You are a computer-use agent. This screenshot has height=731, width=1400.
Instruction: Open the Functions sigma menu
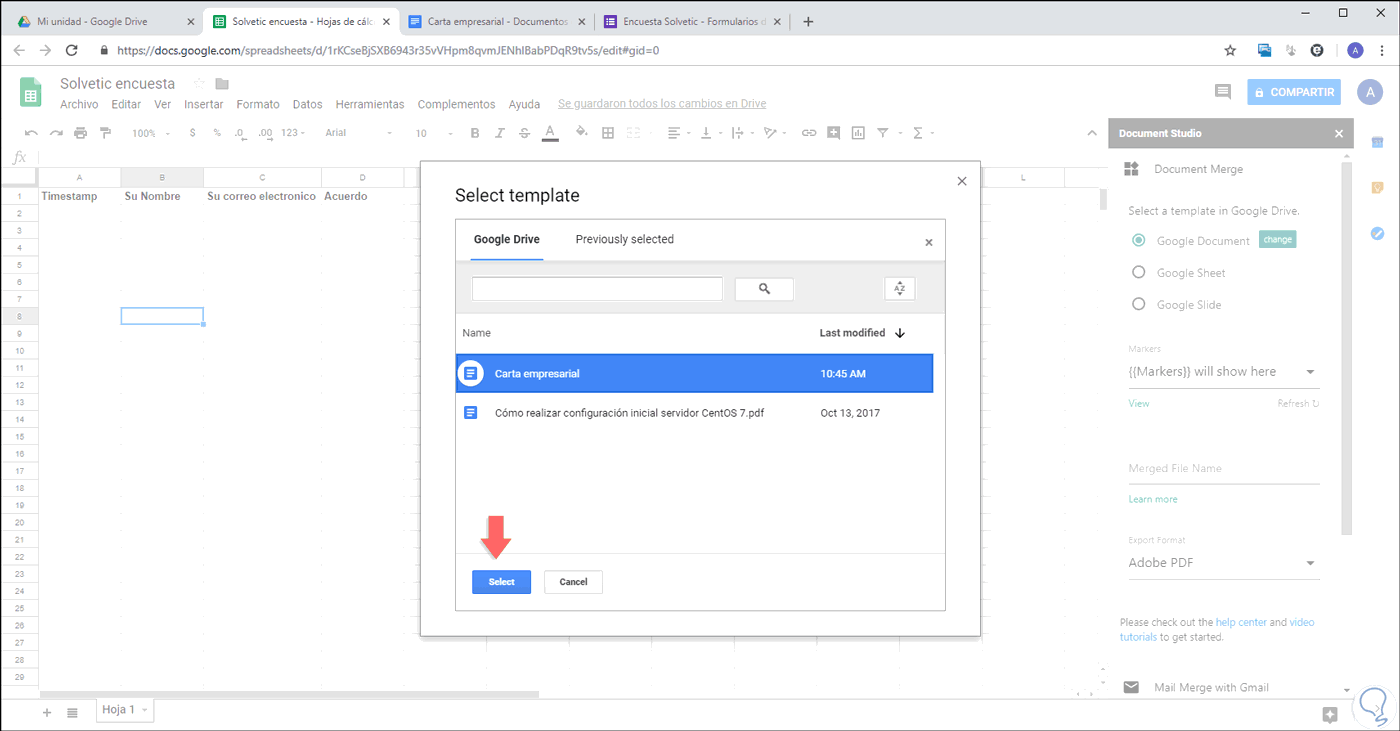click(922, 133)
